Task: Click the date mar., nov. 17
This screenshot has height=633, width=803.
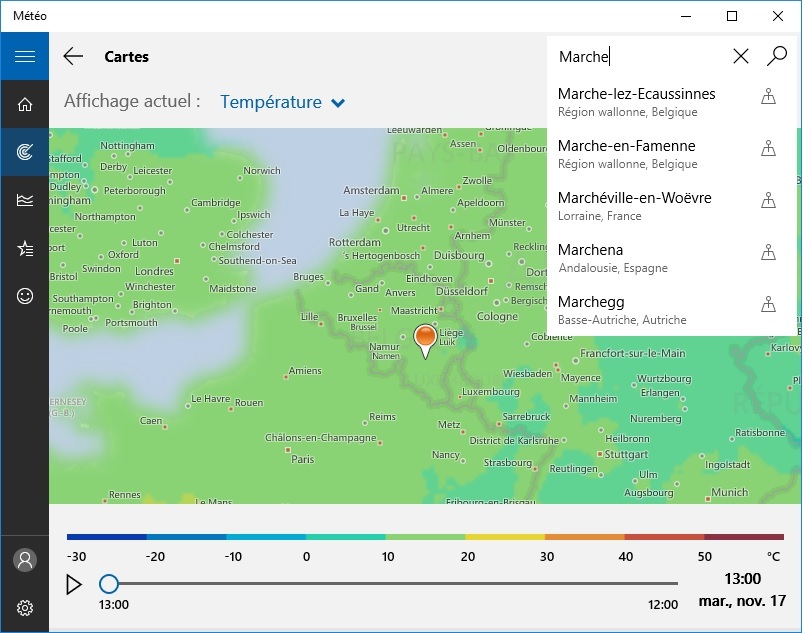Action: click(x=742, y=601)
